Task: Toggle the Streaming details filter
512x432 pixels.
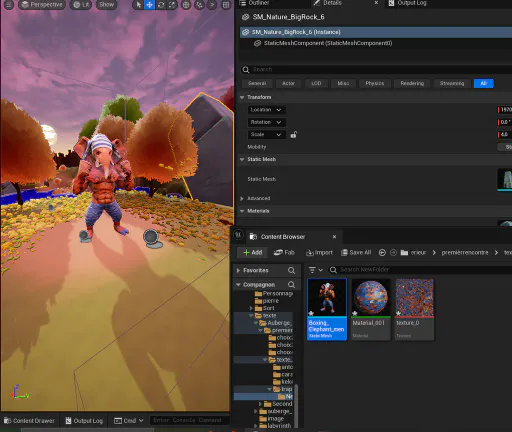Action: coord(452,83)
